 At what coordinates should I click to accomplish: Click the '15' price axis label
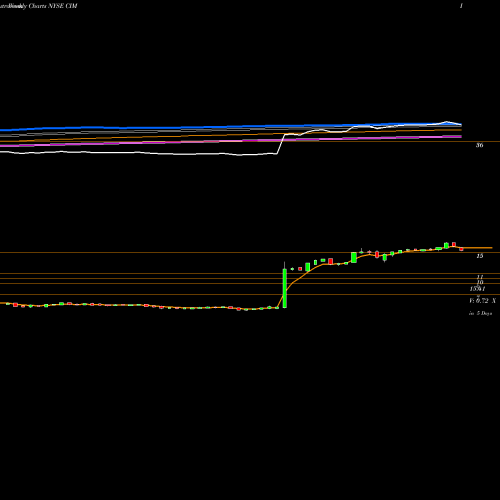point(479,256)
